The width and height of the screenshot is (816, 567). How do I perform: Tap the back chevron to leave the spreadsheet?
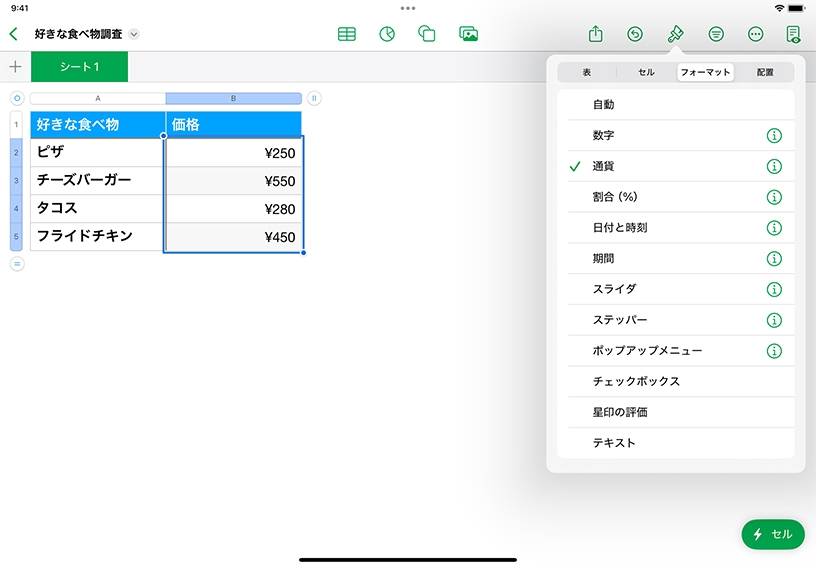[x=13, y=34]
